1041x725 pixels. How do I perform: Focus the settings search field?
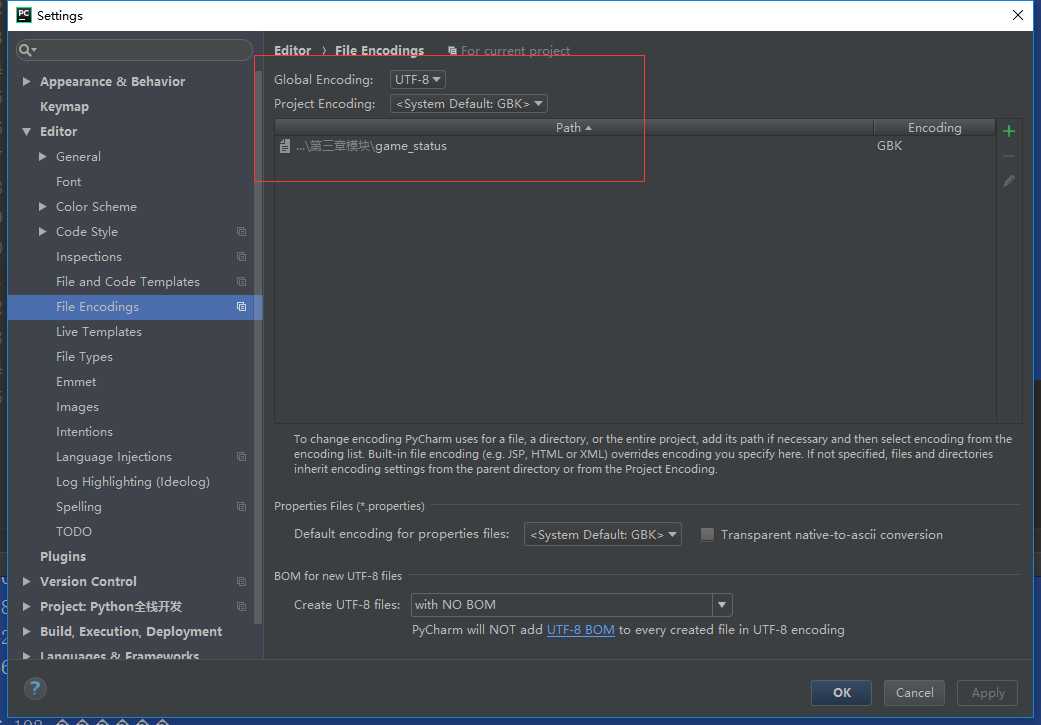(x=134, y=50)
